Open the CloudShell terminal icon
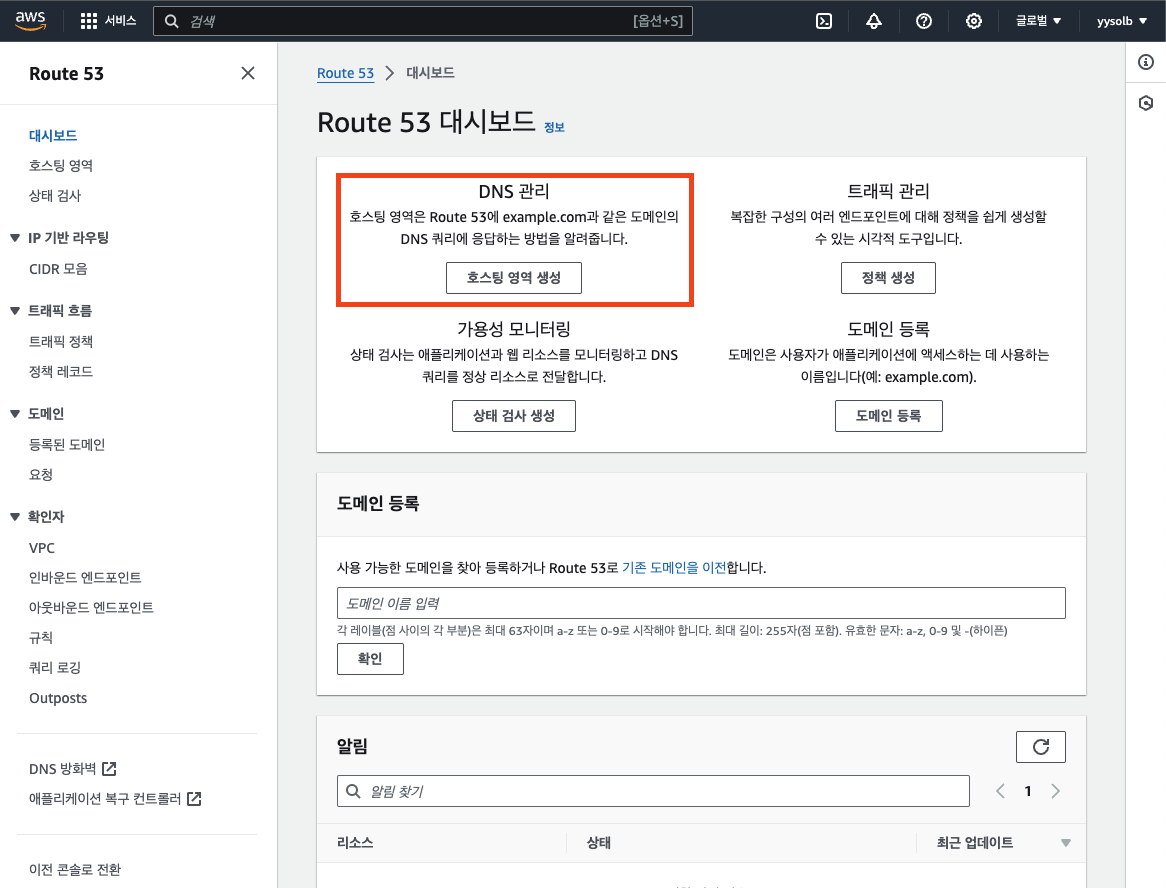This screenshot has width=1166, height=888. (x=824, y=21)
